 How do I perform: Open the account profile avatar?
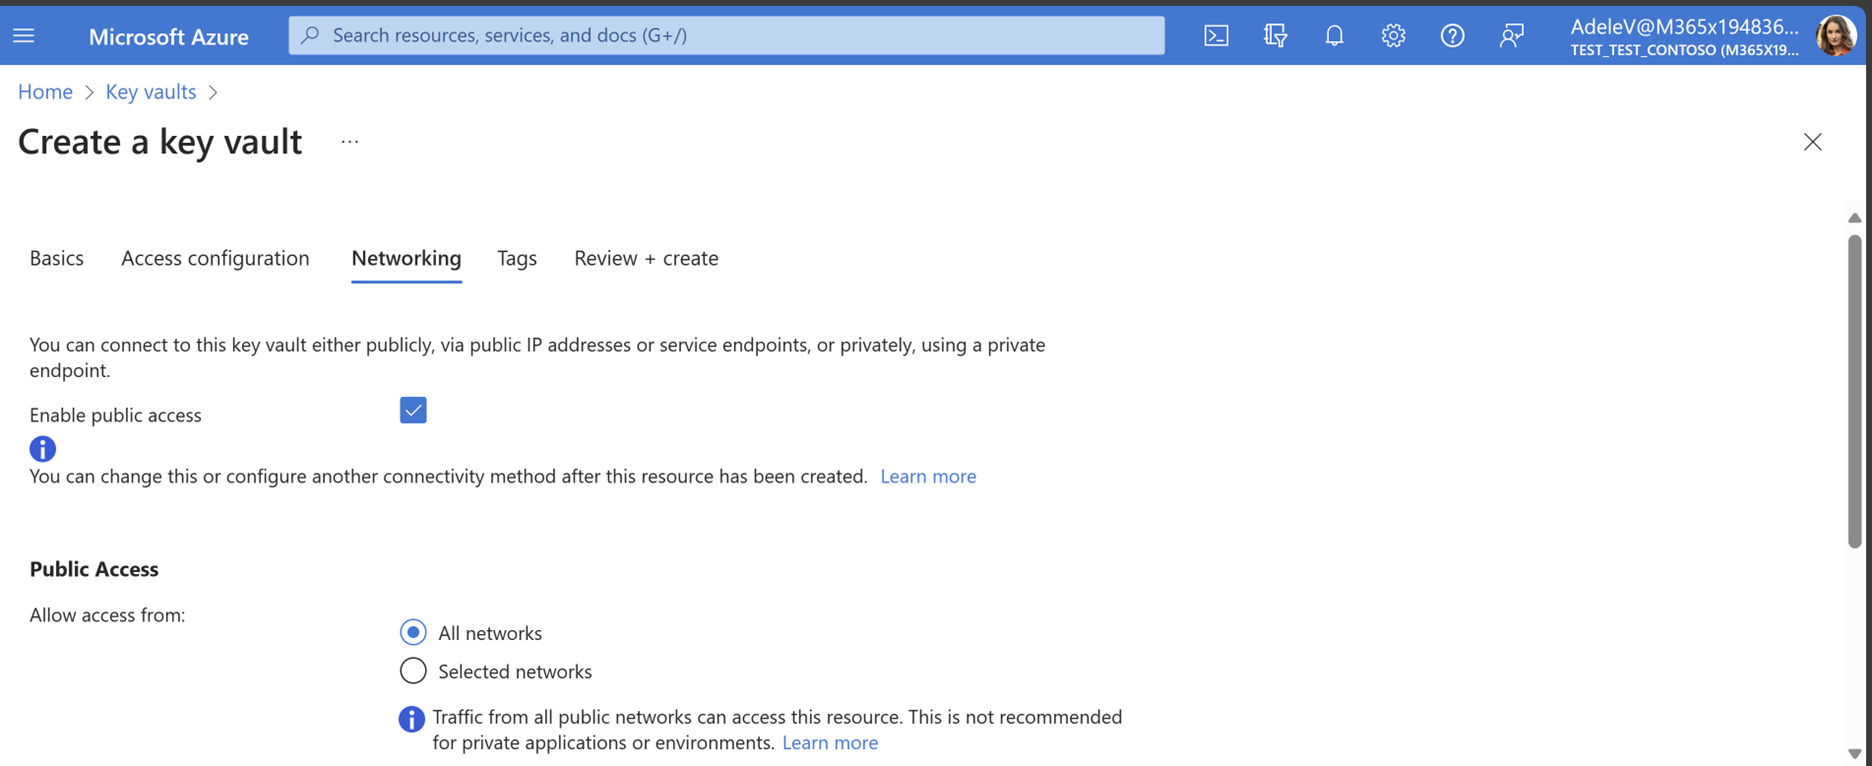click(1836, 36)
